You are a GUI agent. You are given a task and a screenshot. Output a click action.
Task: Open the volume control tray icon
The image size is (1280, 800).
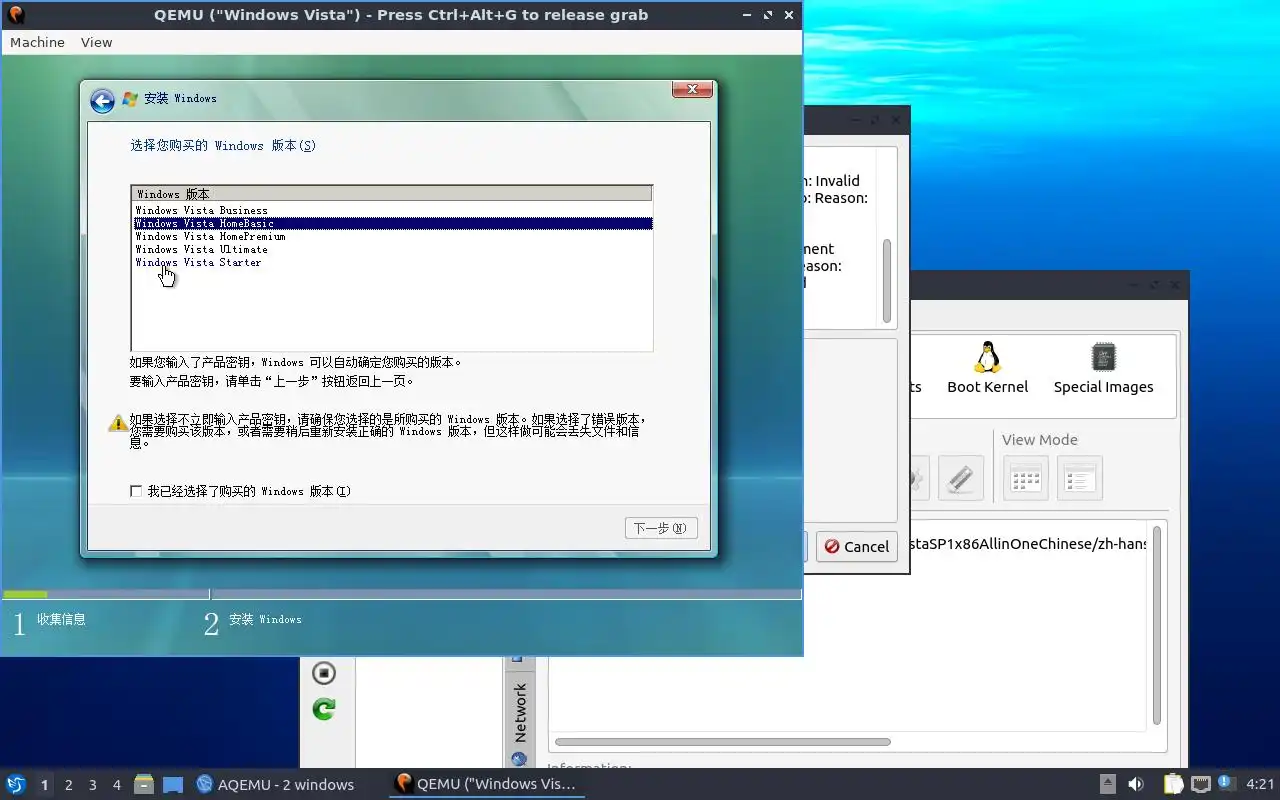point(1136,784)
